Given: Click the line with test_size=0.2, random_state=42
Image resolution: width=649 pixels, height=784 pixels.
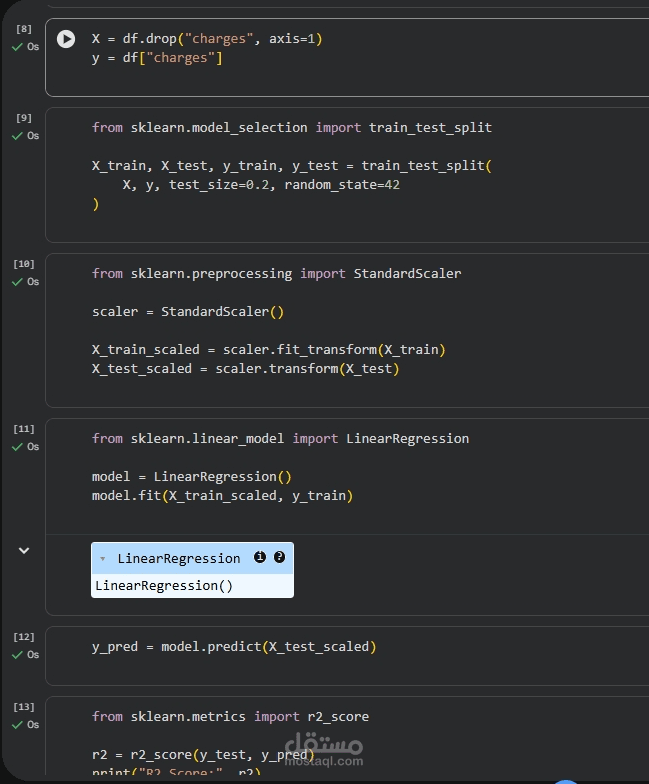Looking at the screenshot, I should click(x=261, y=185).
